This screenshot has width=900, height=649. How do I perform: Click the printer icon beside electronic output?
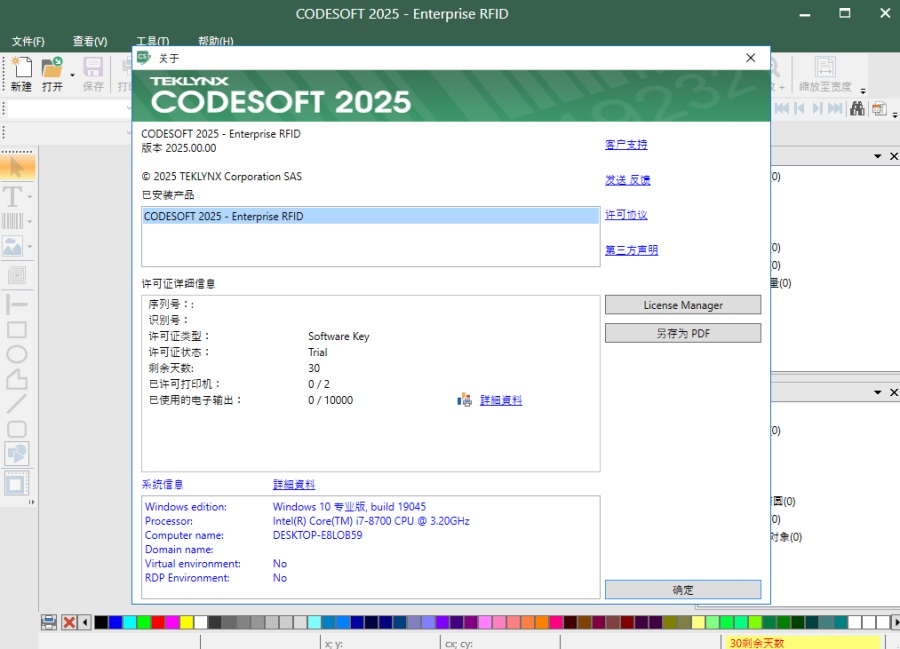pyautogui.click(x=464, y=400)
